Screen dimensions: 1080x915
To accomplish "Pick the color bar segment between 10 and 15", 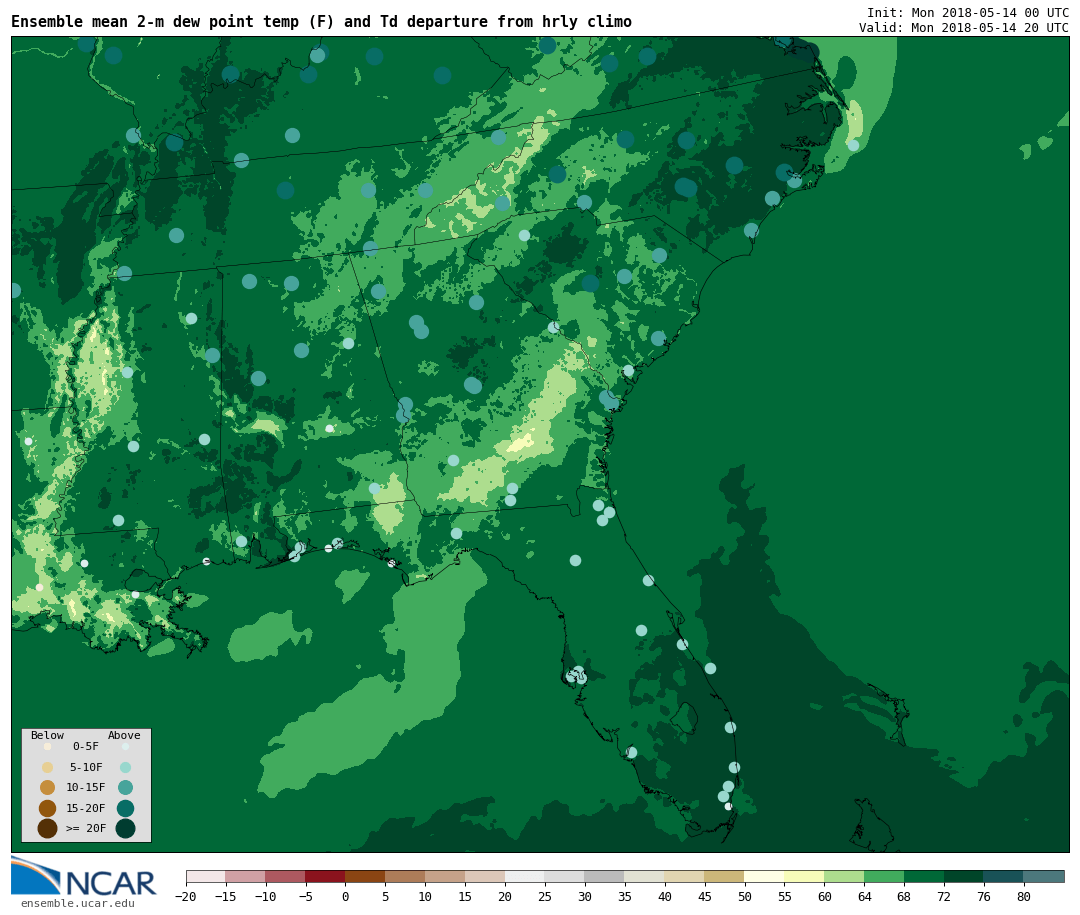I will 445,876.
